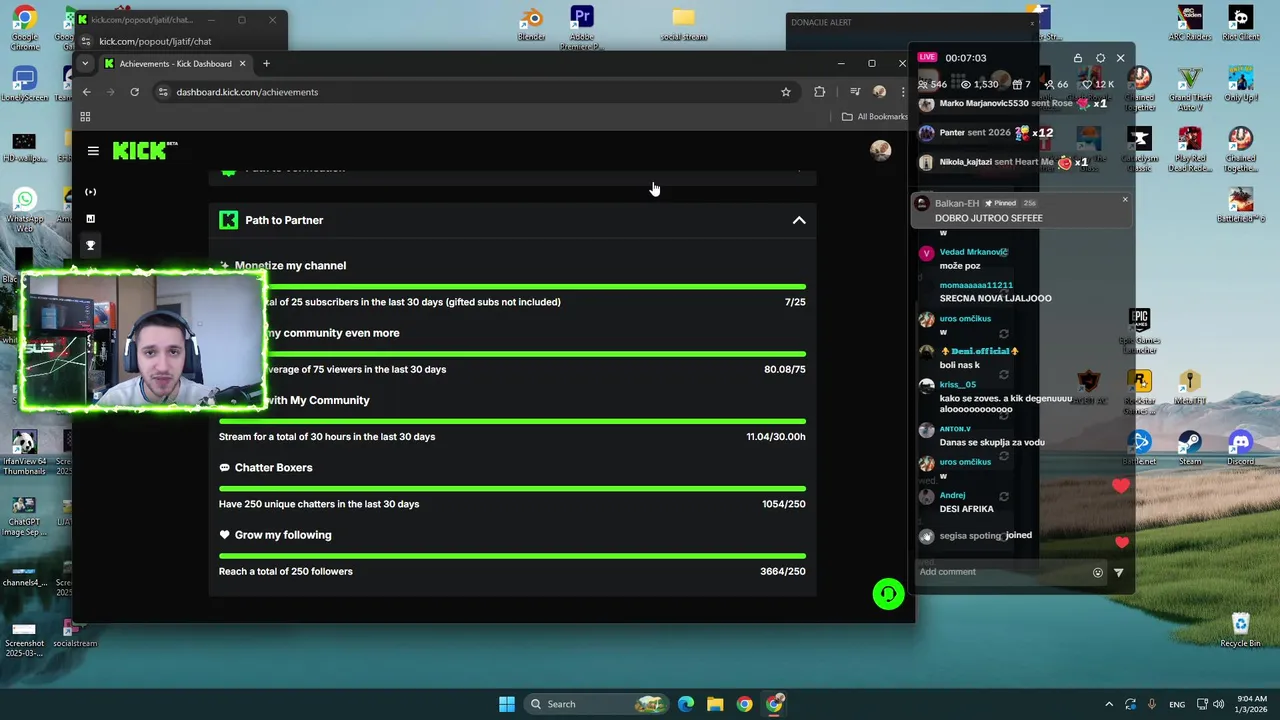Screen dimensions: 1280x720
Task: Click Chrome profile avatar in toolbar
Action: (879, 92)
